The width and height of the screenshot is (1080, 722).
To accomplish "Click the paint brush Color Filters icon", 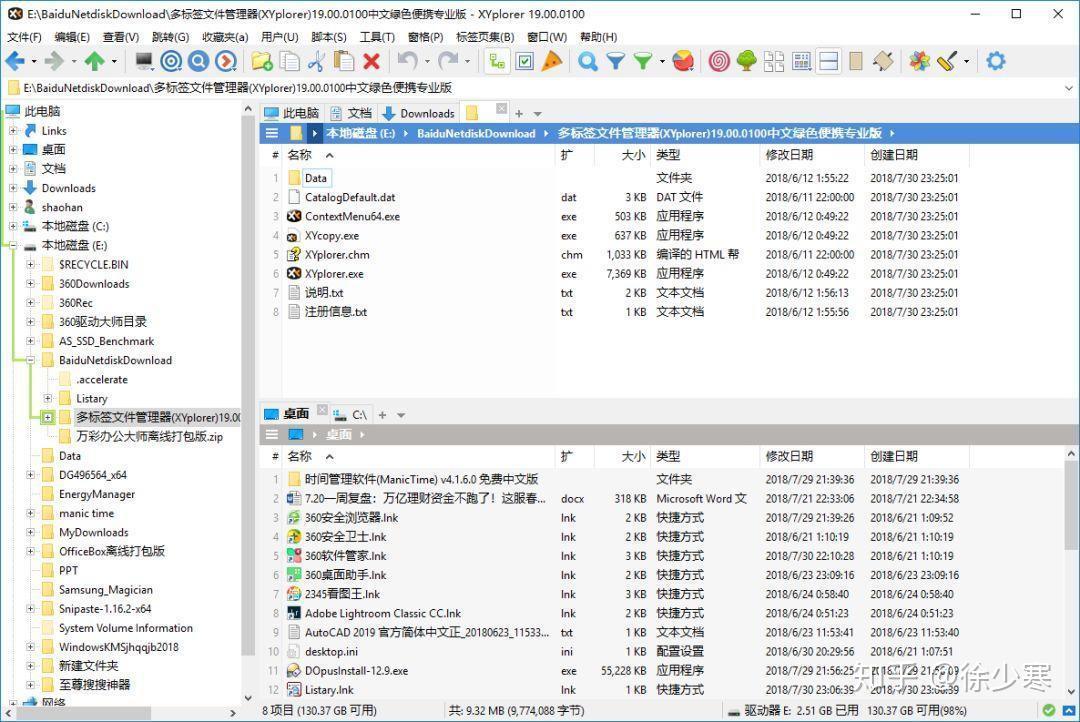I will 947,61.
